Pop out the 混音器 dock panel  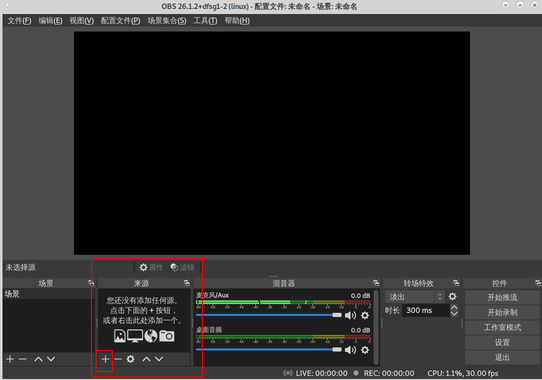click(x=376, y=283)
